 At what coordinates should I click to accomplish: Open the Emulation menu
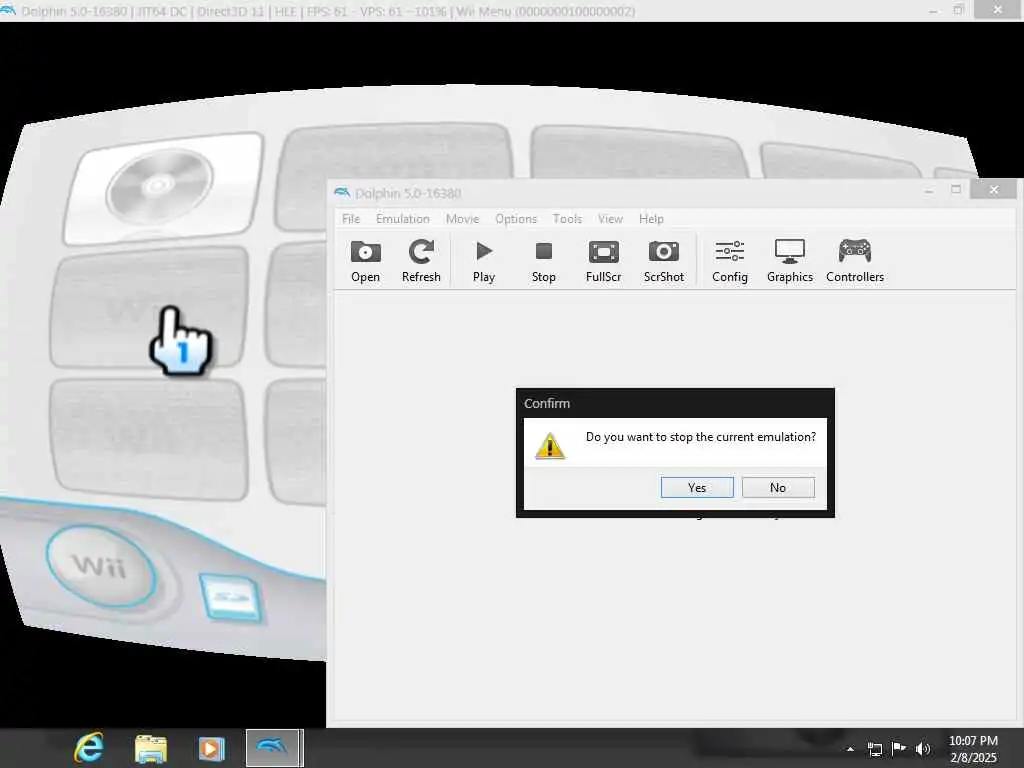pyautogui.click(x=402, y=219)
